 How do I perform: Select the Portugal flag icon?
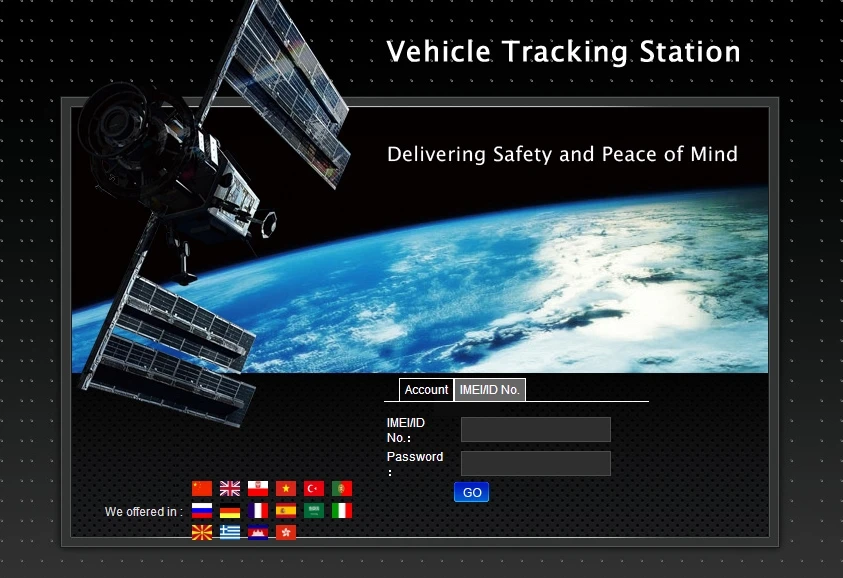click(341, 488)
